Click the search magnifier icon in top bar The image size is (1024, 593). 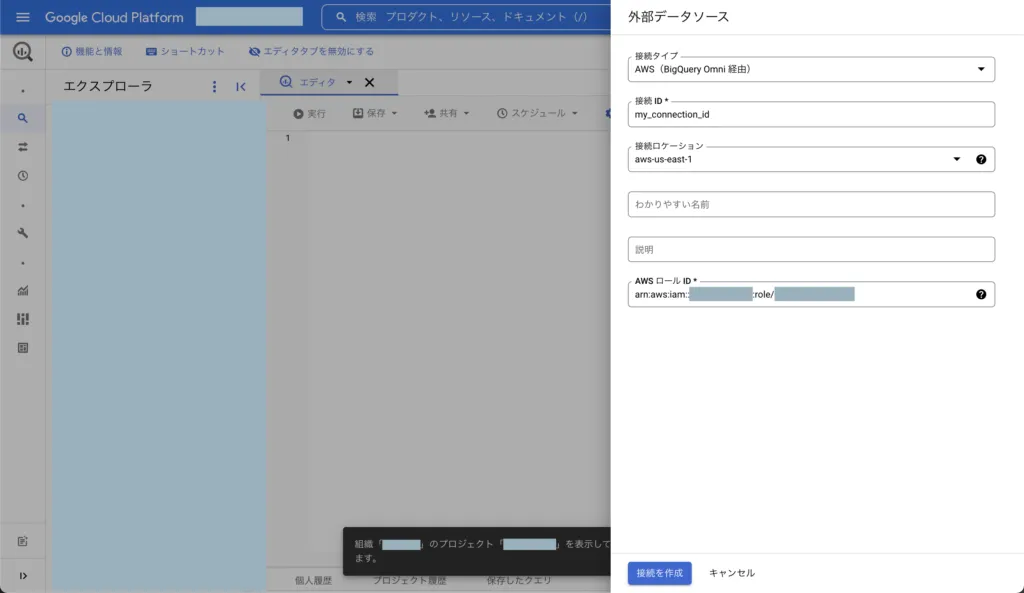point(341,17)
